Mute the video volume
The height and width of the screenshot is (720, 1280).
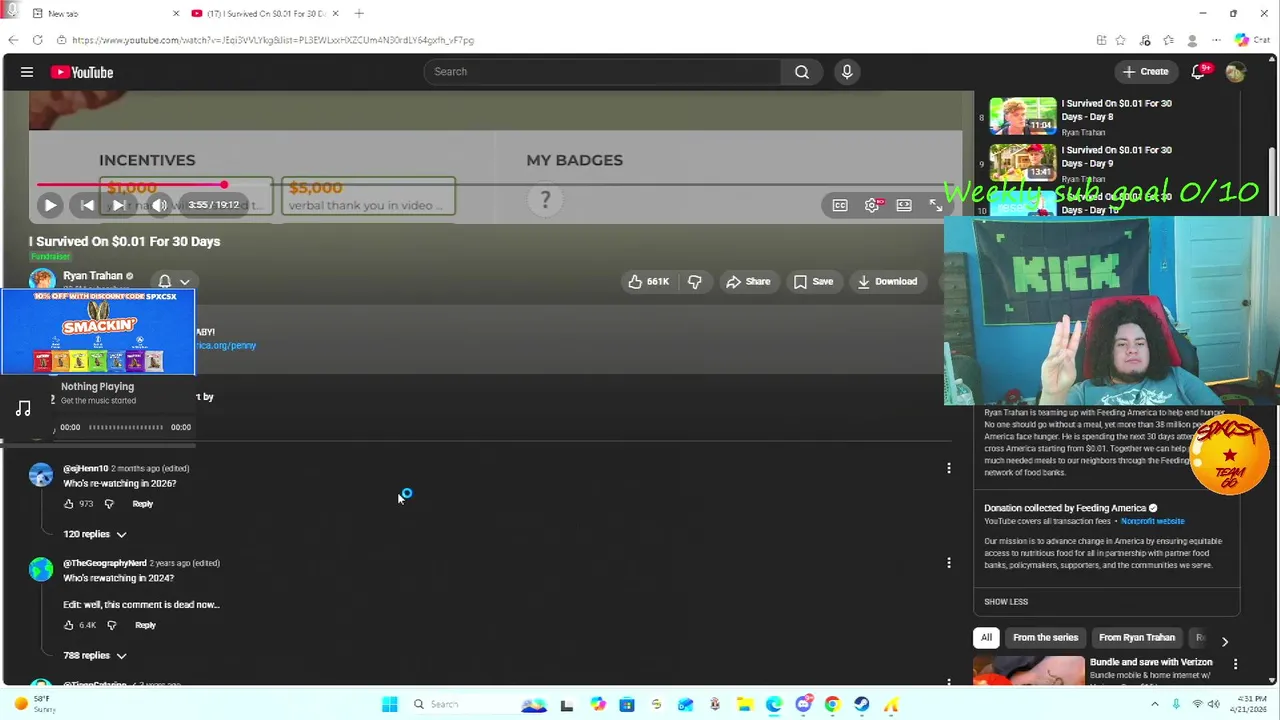(159, 205)
